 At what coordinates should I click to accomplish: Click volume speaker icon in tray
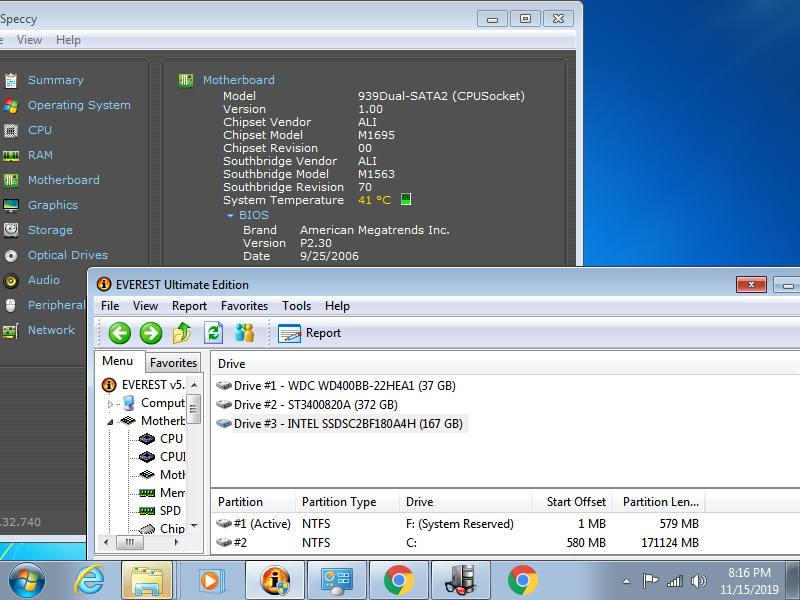pos(698,581)
